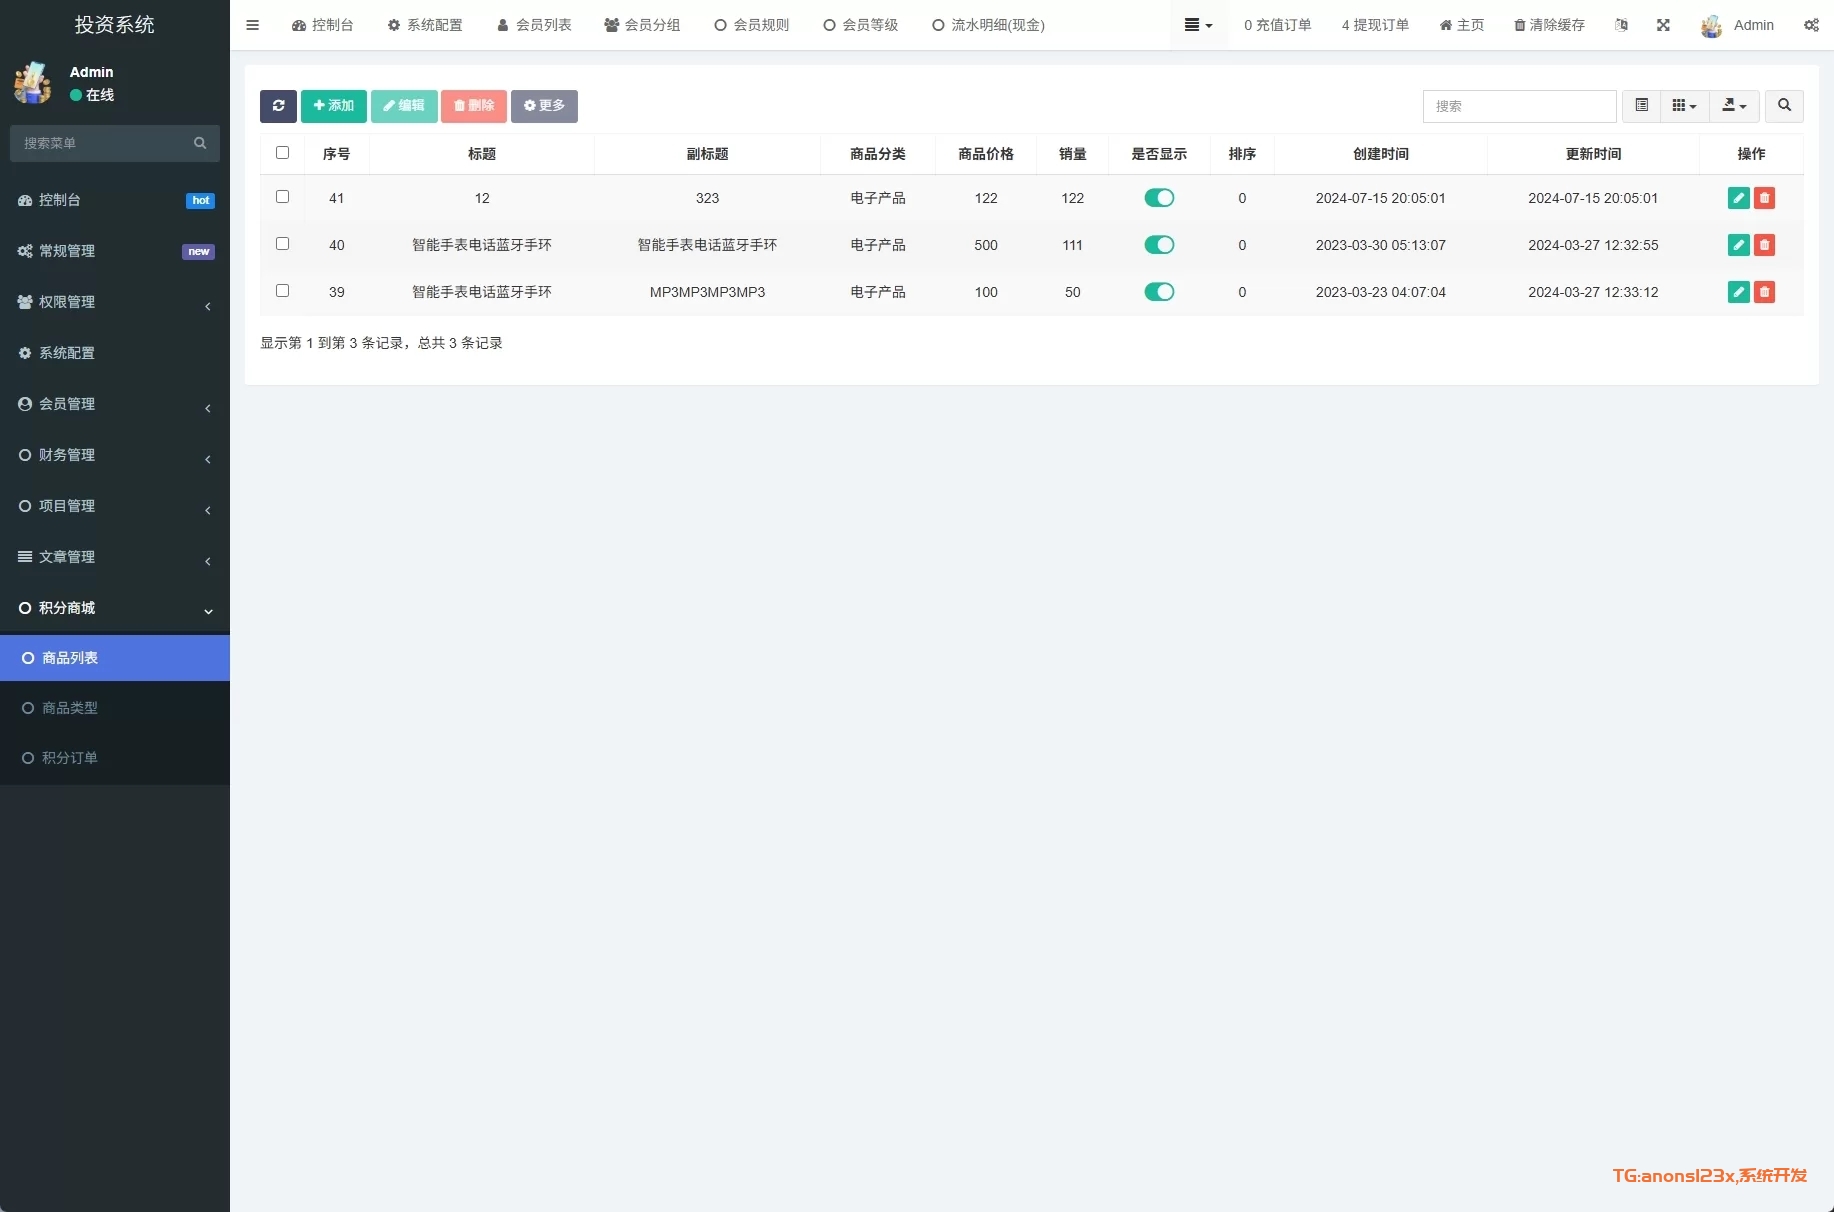Click the search magnifier button beside export
1834x1212 pixels.
1784,106
